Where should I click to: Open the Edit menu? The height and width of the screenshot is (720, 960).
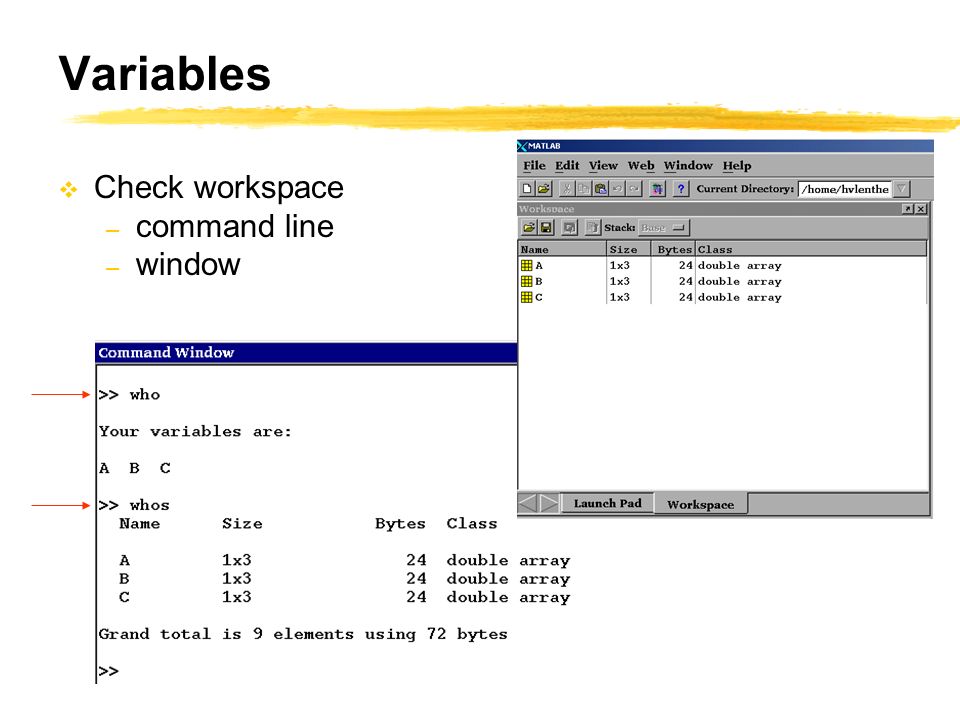tap(567, 165)
